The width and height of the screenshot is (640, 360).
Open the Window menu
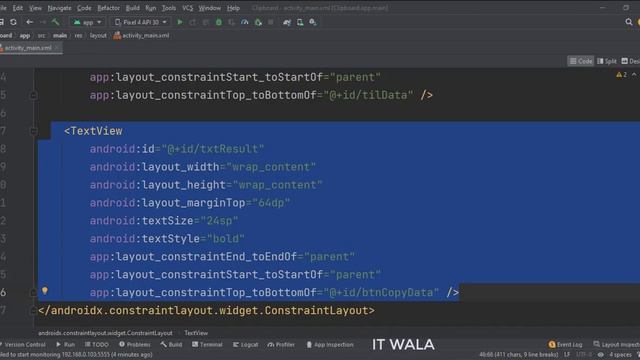209,8
